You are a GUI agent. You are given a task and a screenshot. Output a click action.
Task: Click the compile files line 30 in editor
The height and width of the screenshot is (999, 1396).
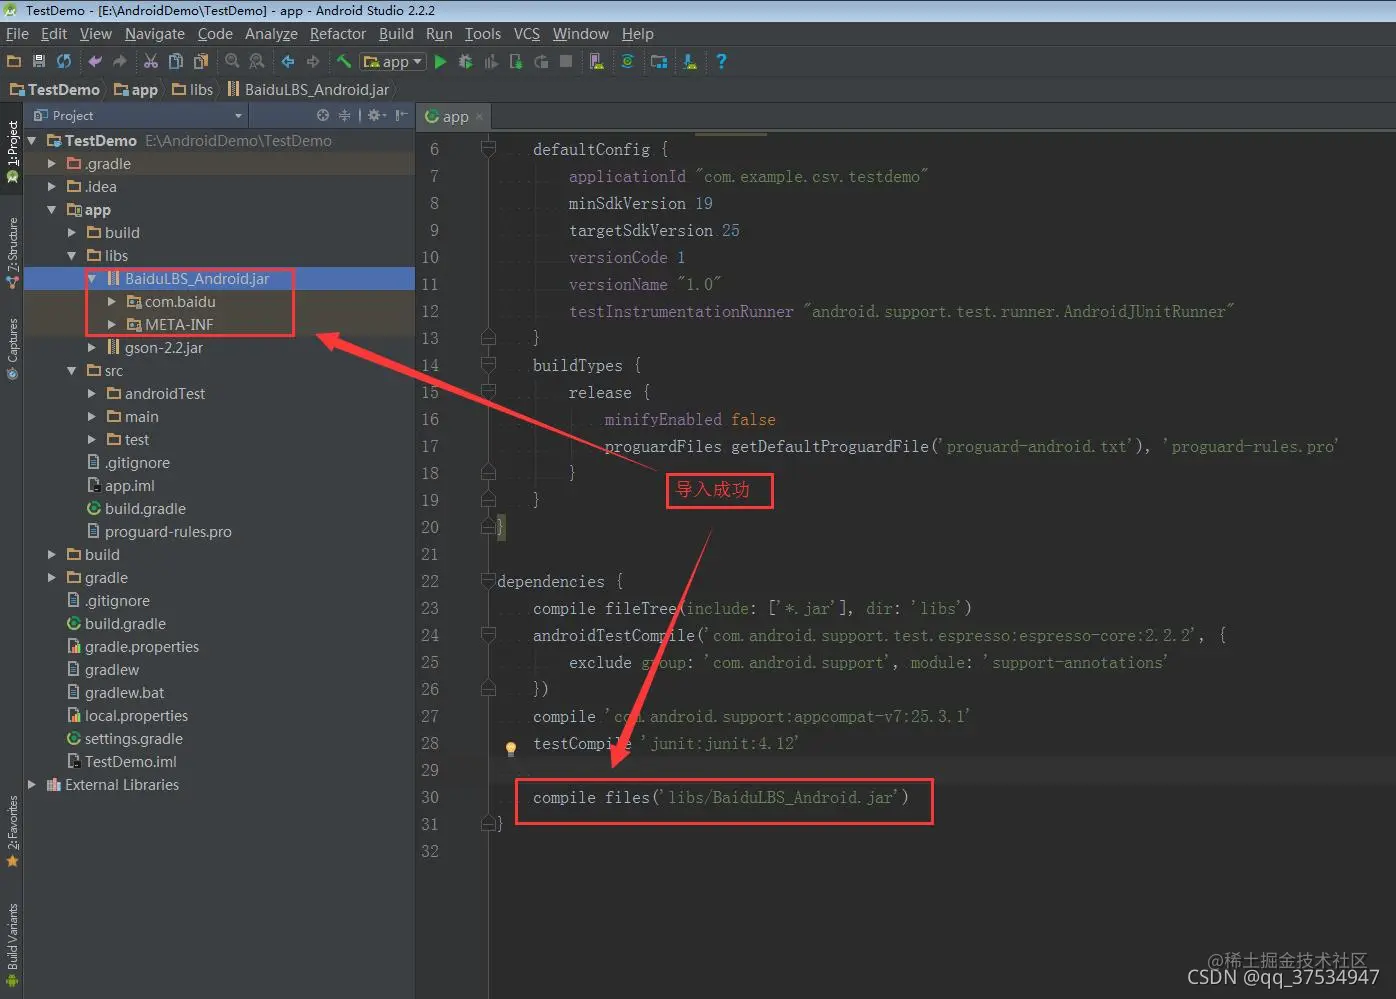click(720, 797)
